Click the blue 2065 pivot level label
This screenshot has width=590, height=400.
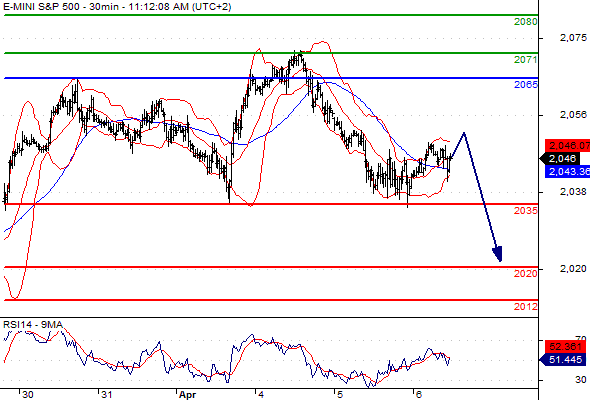tap(526, 85)
